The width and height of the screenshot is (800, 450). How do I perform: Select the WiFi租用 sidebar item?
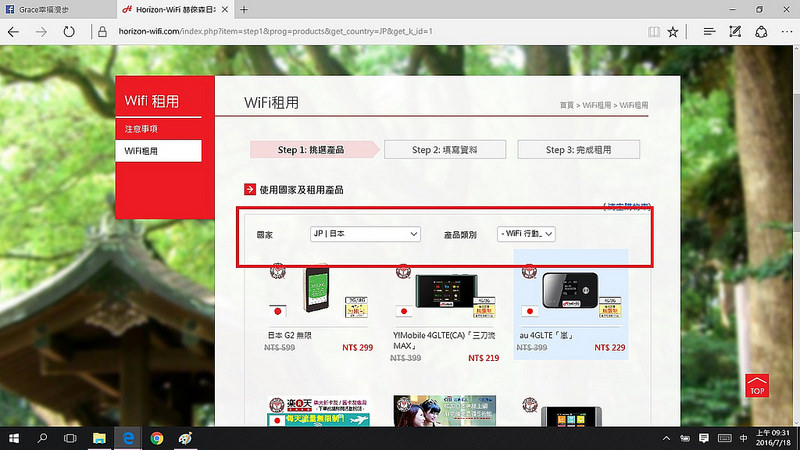158,151
